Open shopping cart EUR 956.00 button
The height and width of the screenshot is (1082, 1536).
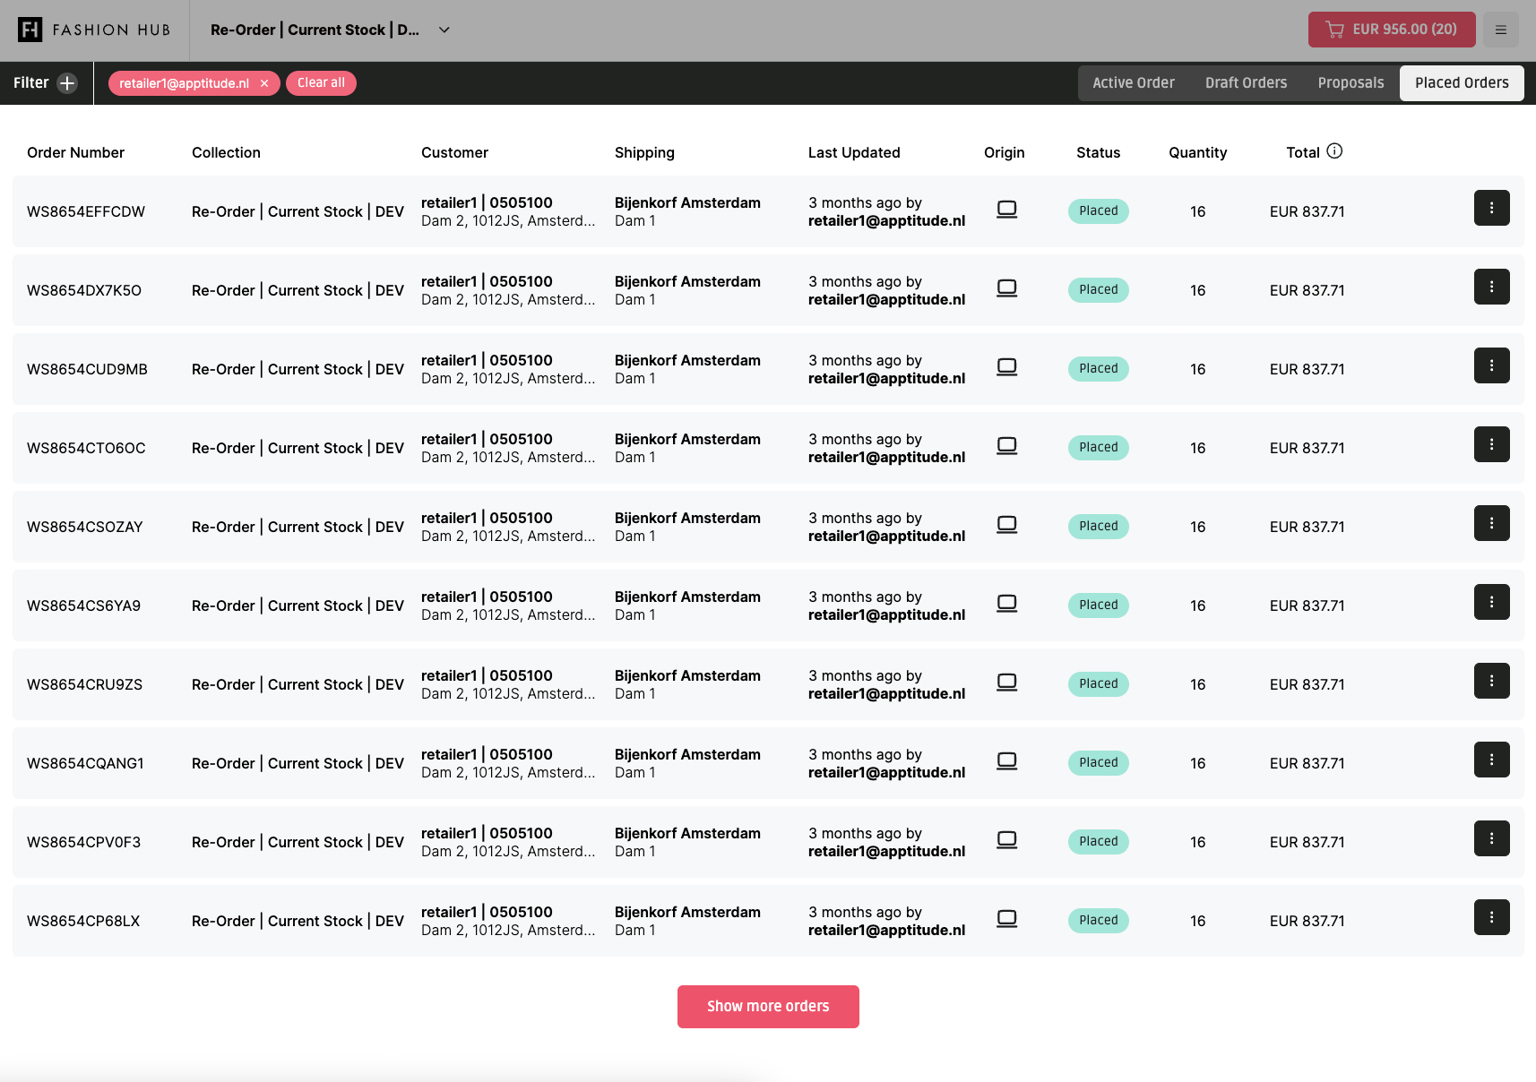(1391, 30)
